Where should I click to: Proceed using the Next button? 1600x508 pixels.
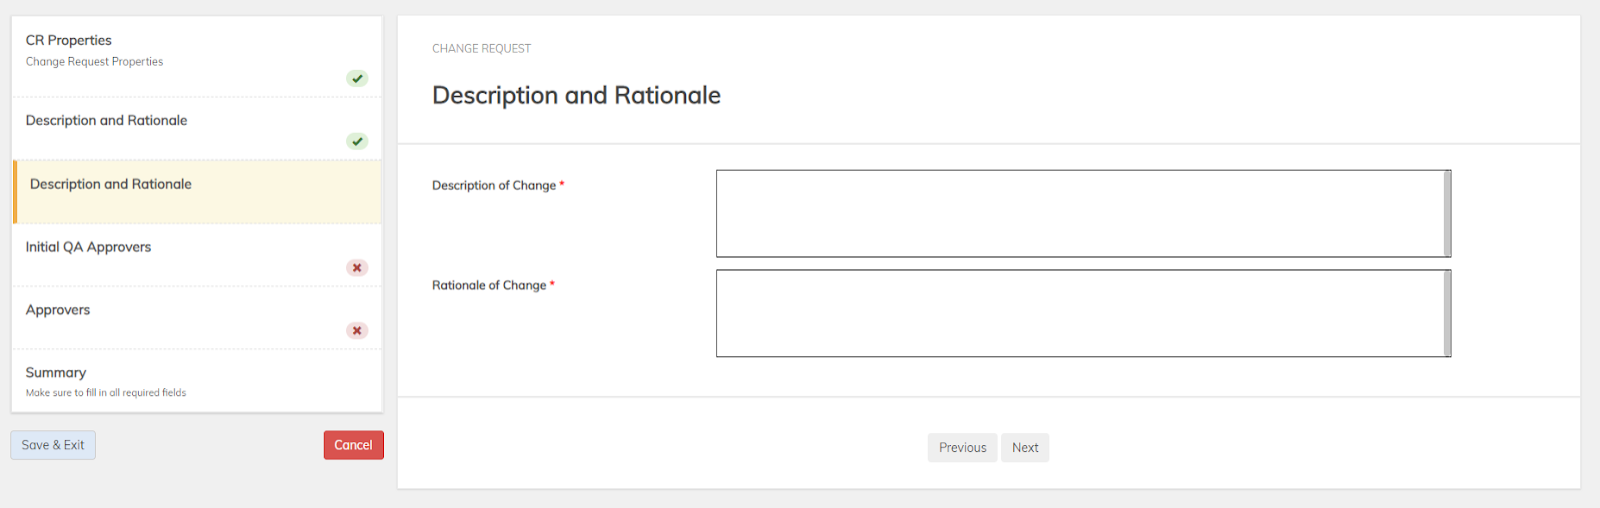pyautogui.click(x=1025, y=447)
